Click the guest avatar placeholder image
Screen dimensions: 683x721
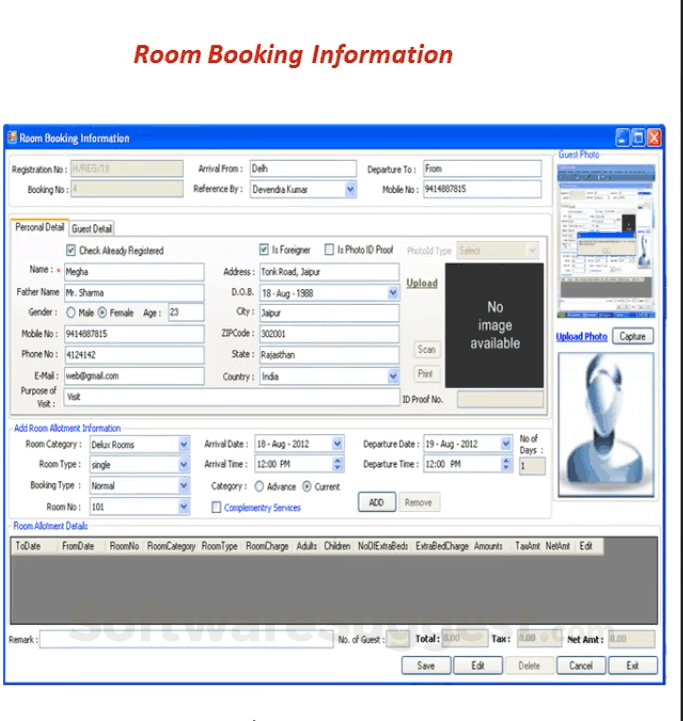pos(606,424)
